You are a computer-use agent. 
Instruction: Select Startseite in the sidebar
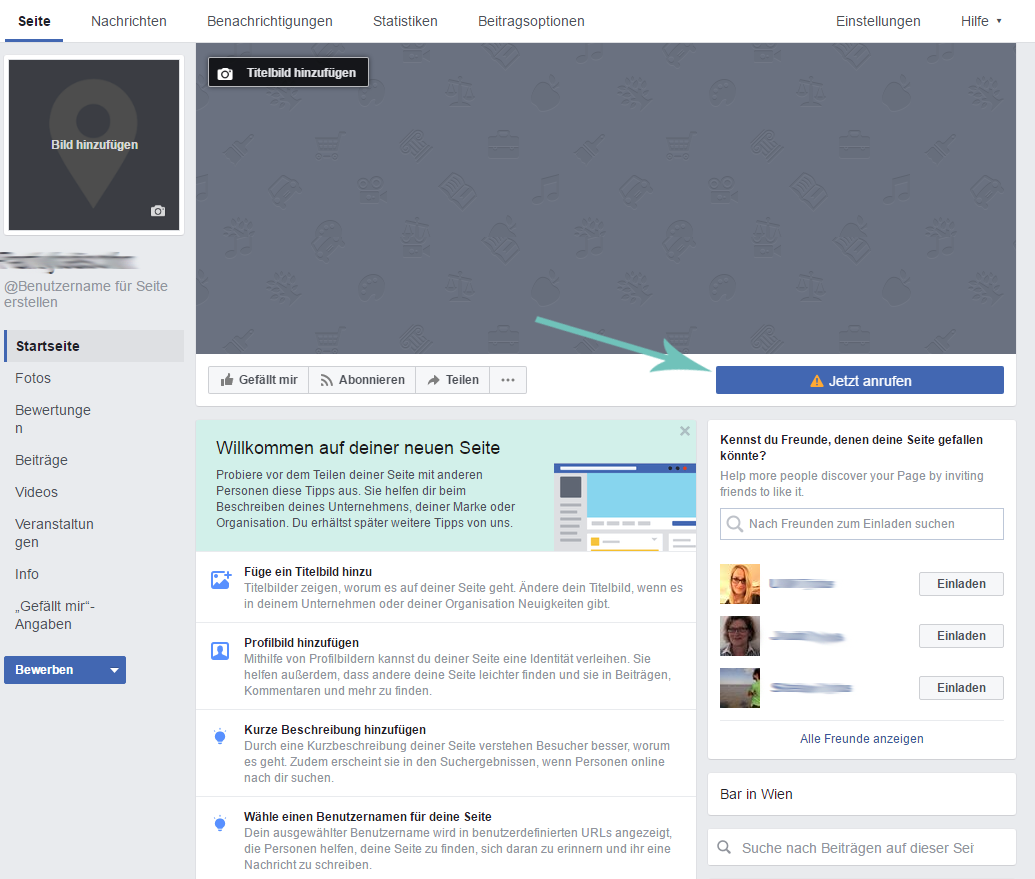click(94, 346)
